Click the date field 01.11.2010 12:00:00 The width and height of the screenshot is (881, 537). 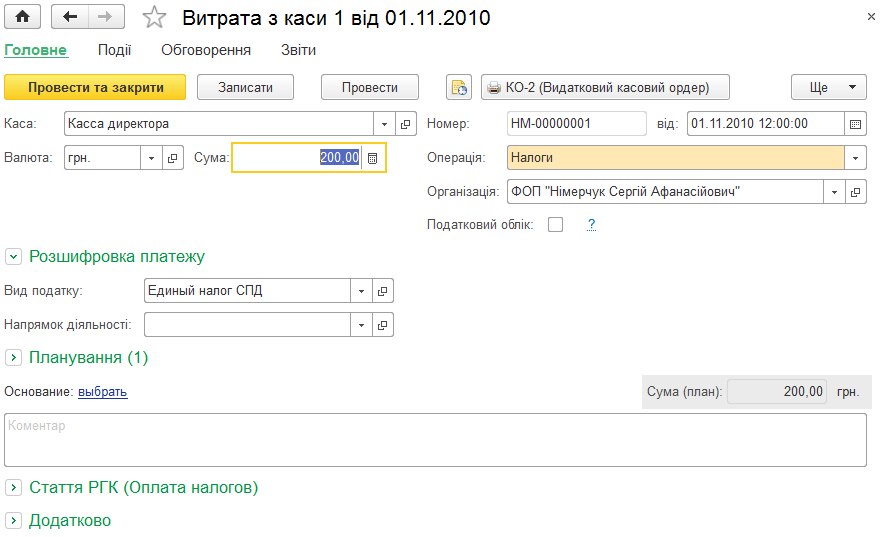click(766, 124)
